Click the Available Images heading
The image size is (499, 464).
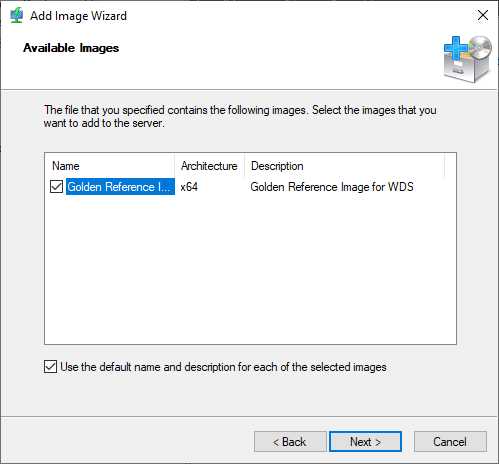(71, 48)
